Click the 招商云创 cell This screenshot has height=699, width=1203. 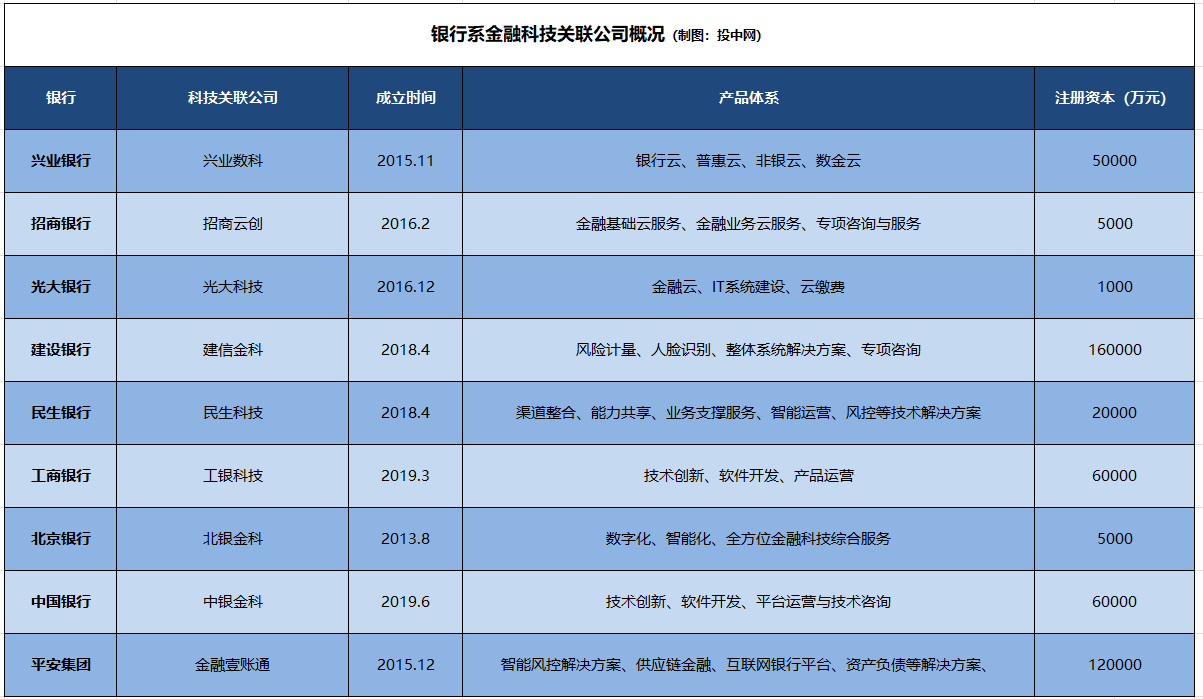point(233,224)
